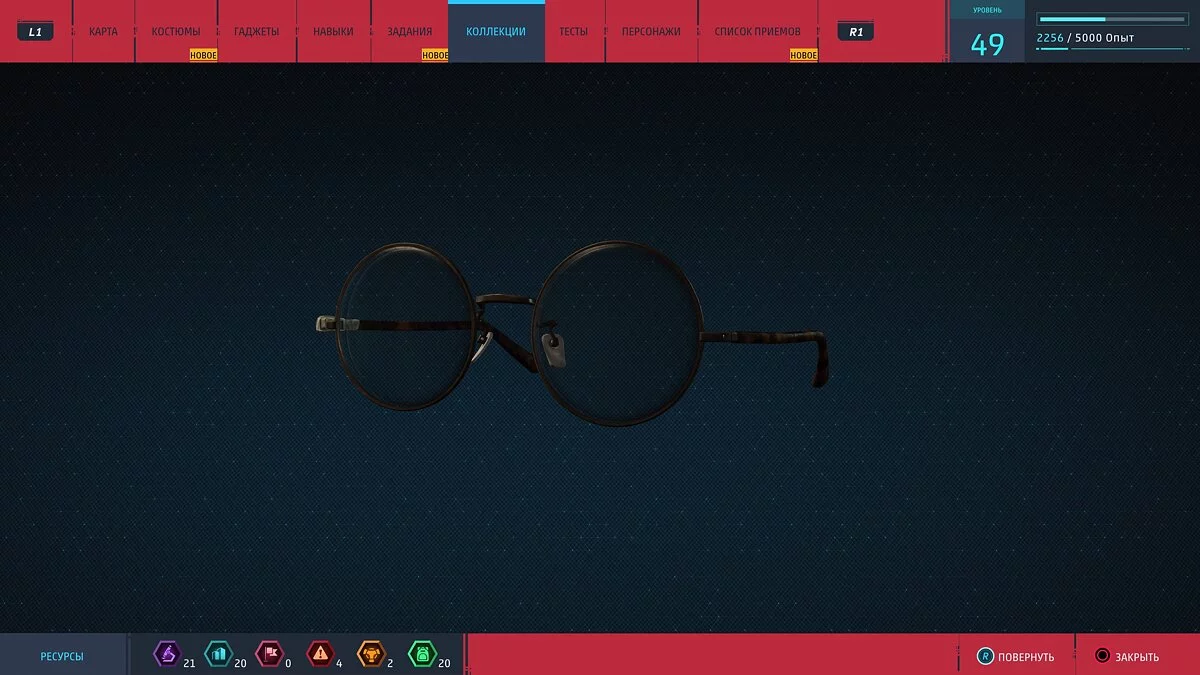Select the purple research token icon
Image resolution: width=1200 pixels, height=675 pixels.
166,654
